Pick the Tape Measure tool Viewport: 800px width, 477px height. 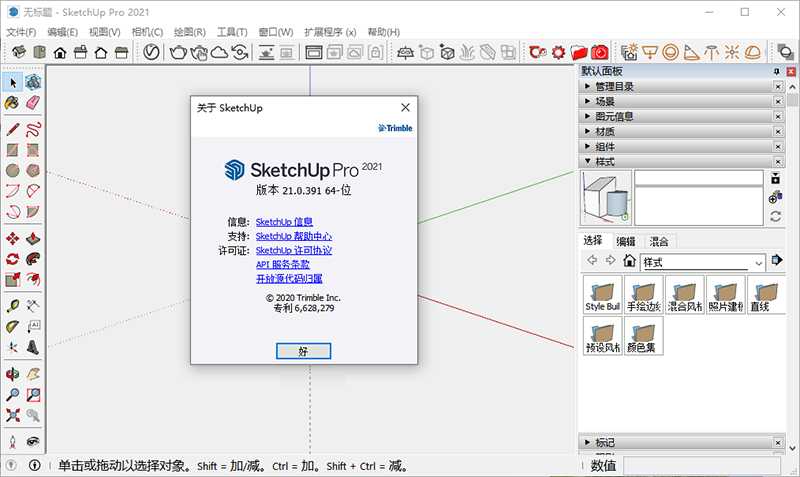click(x=13, y=306)
